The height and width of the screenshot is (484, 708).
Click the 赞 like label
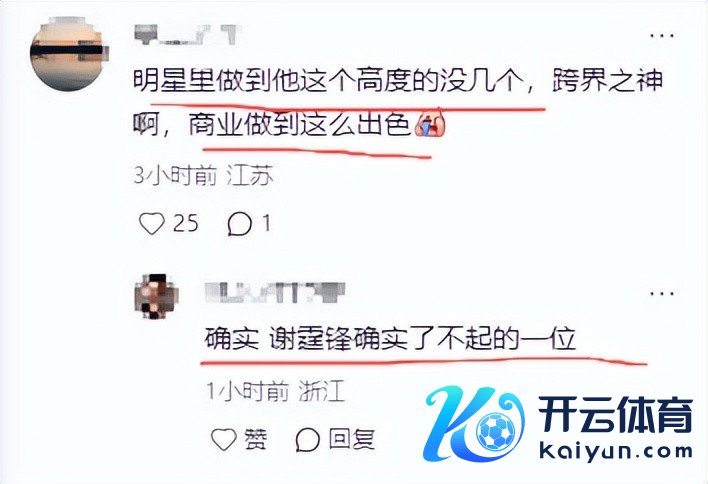tap(256, 439)
